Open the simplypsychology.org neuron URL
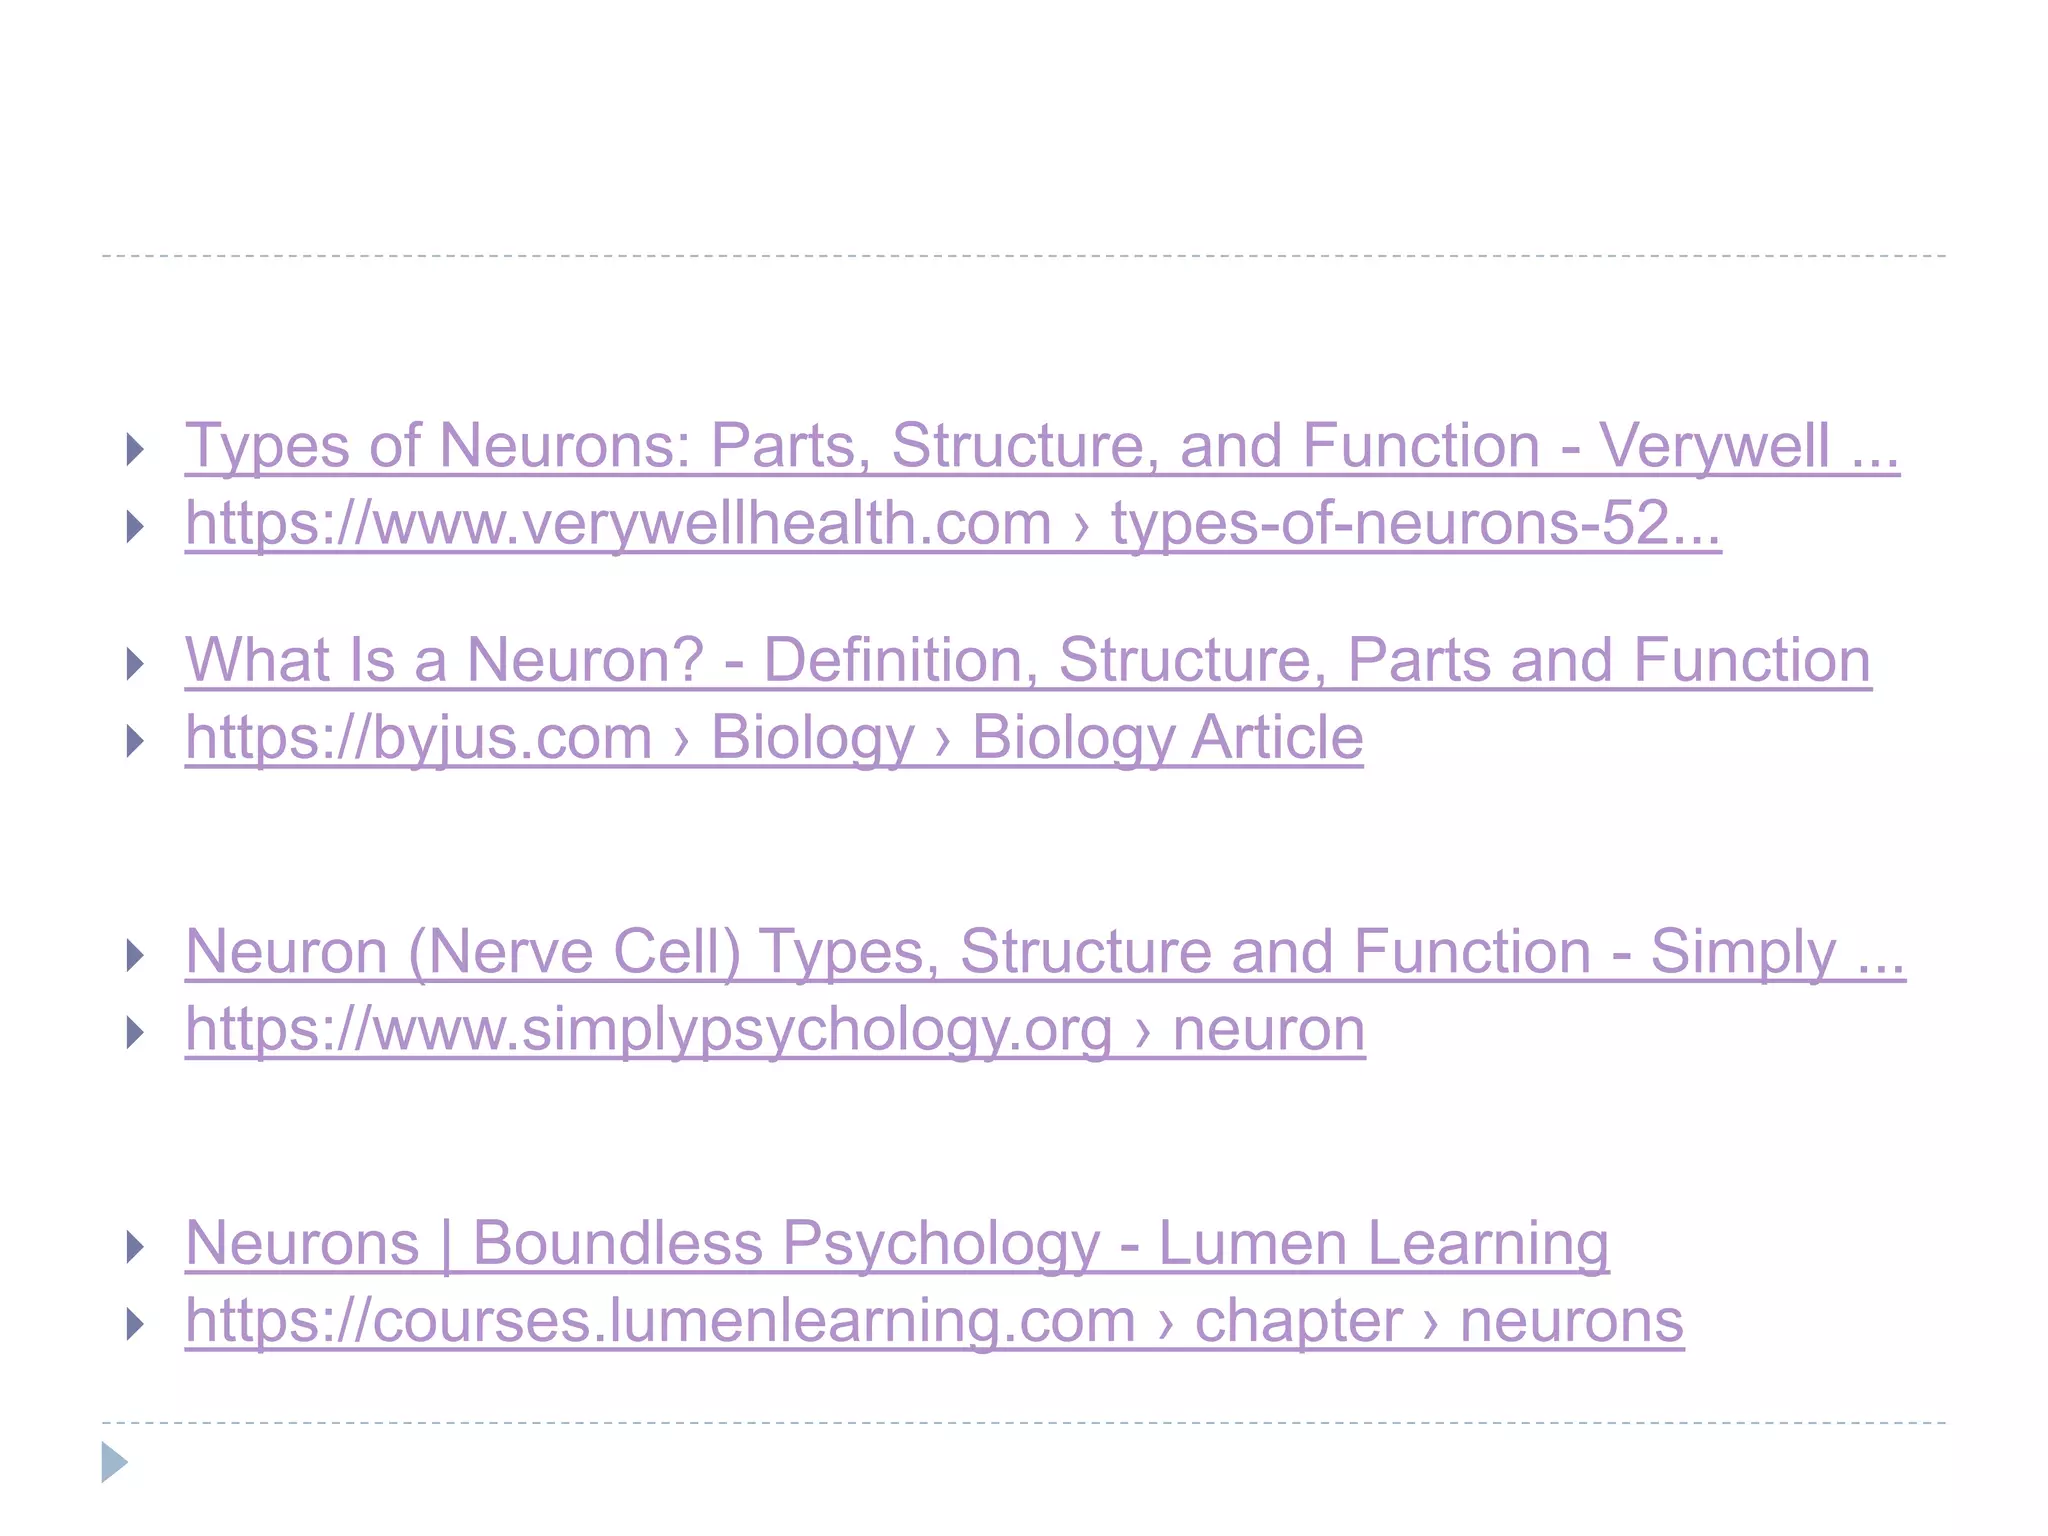This screenshot has height=1536, width=2048. coord(775,1030)
